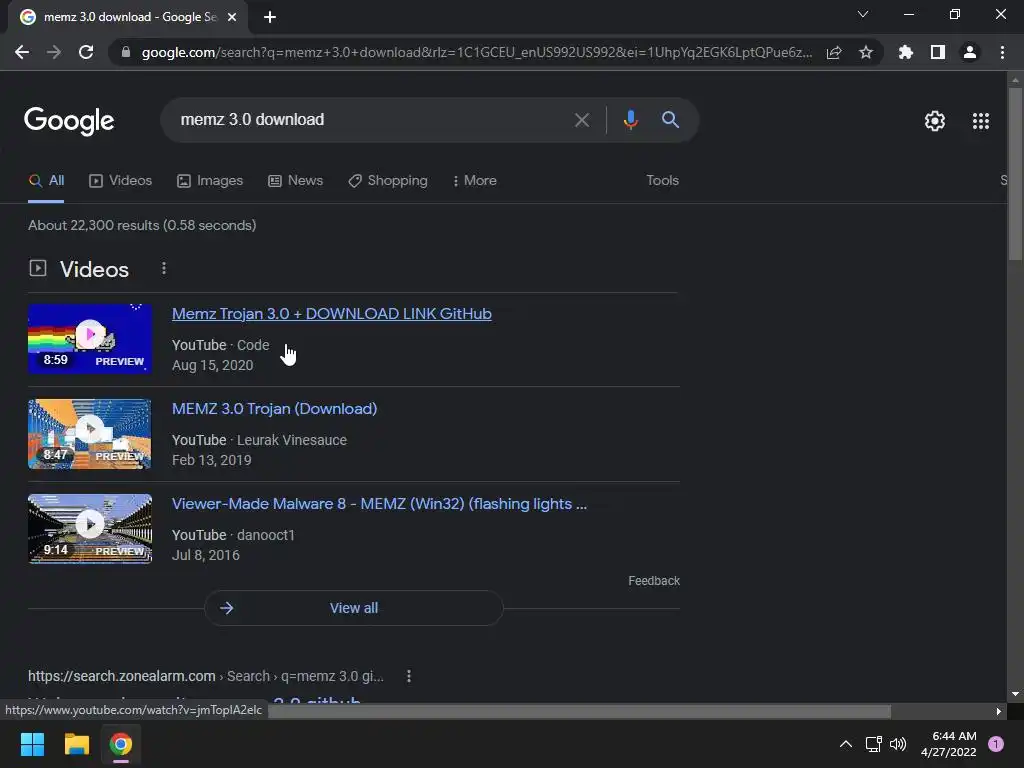Screen dimensions: 1024x768
Task: Click the Google logo
Action: point(69,121)
